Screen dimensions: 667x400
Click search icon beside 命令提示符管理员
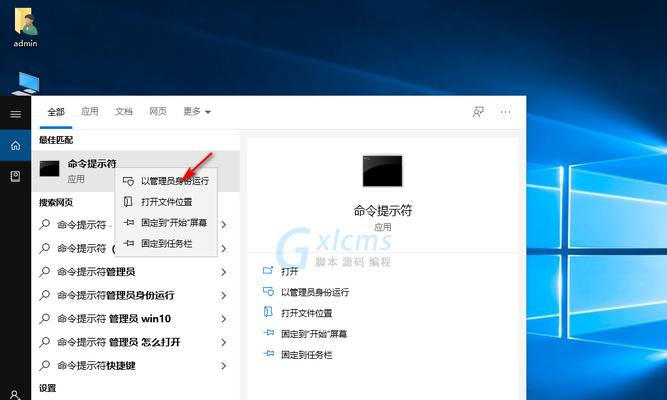point(45,271)
